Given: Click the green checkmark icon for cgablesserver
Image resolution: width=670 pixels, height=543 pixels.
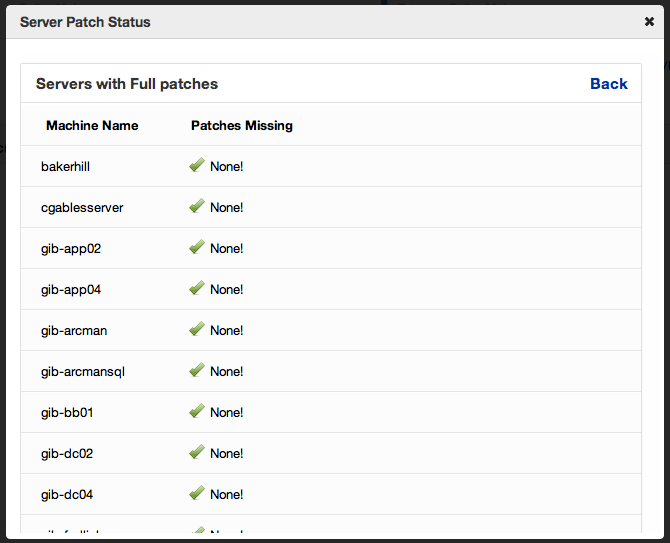Looking at the screenshot, I should pos(197,206).
